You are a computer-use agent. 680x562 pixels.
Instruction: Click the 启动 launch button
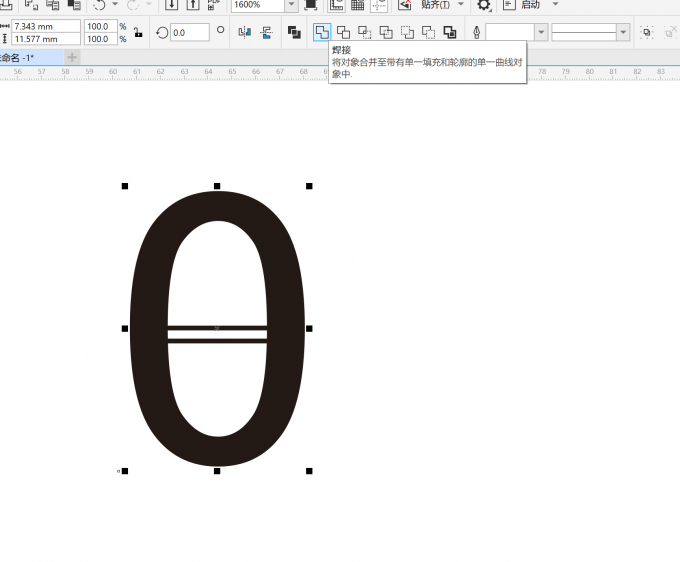[530, 5]
